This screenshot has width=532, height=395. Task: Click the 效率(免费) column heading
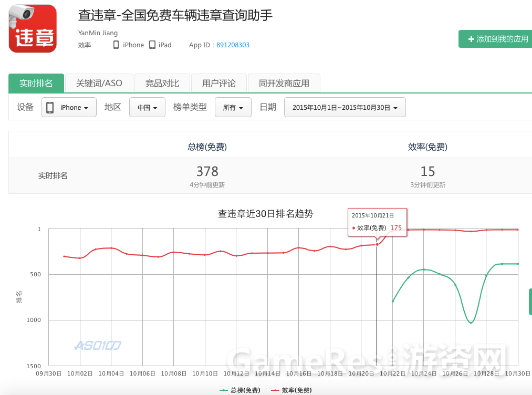428,147
